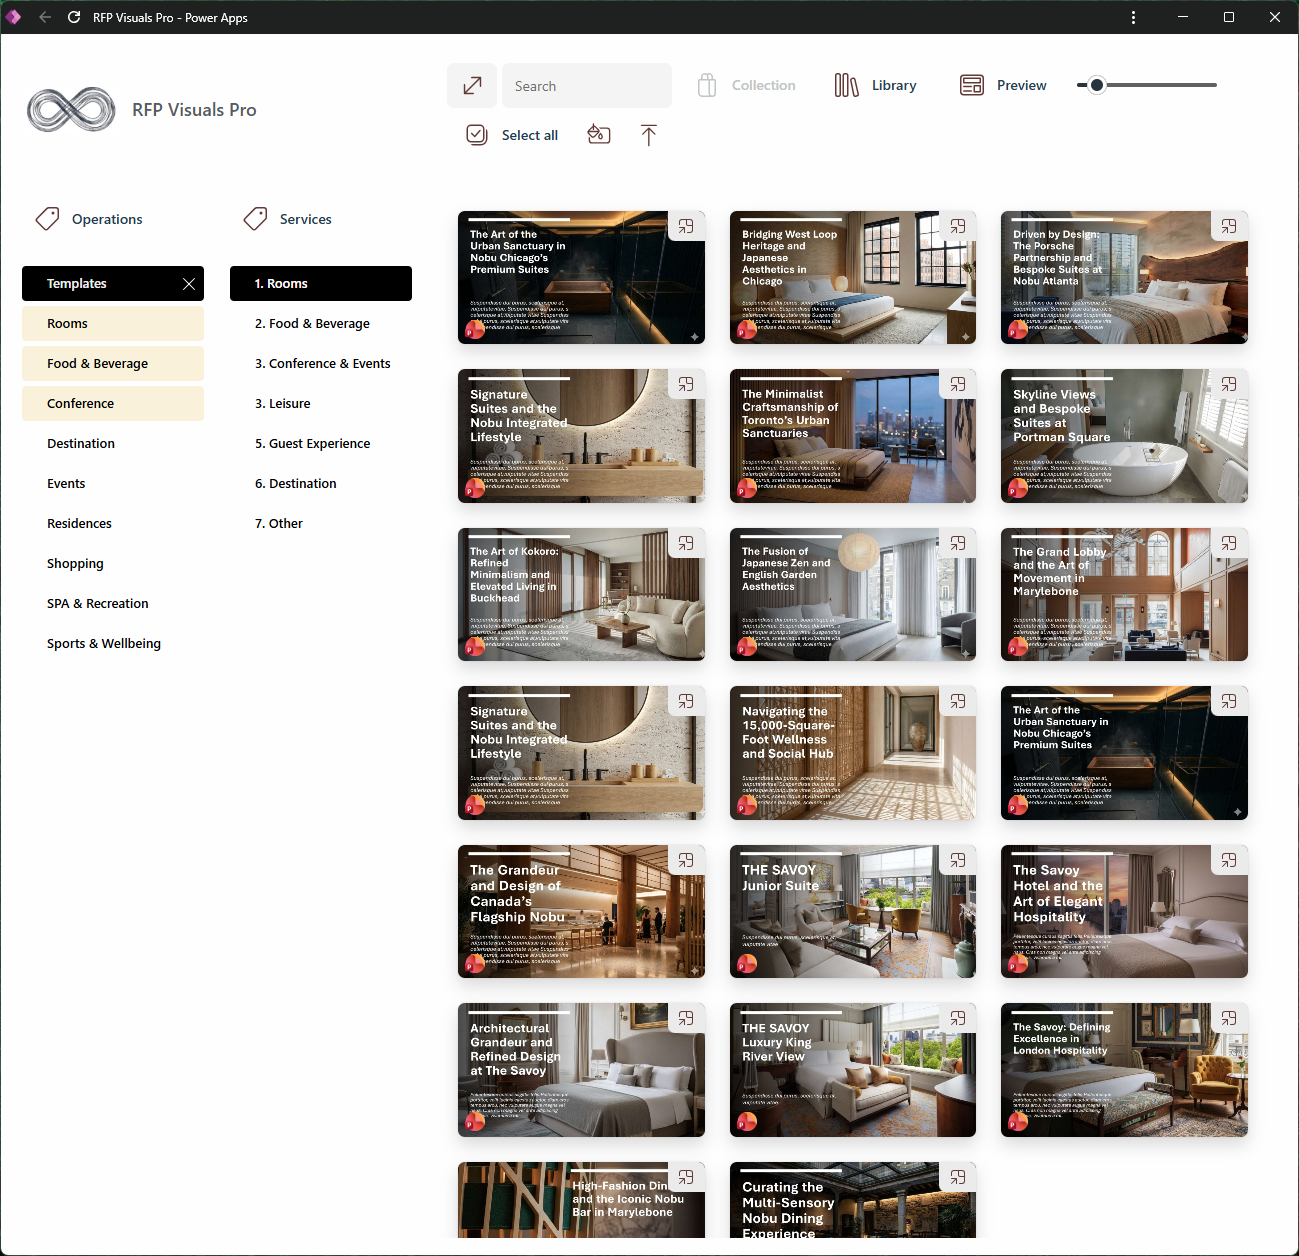Click the Preview label text
Screen dimensions: 1299x1256
coord(1022,86)
